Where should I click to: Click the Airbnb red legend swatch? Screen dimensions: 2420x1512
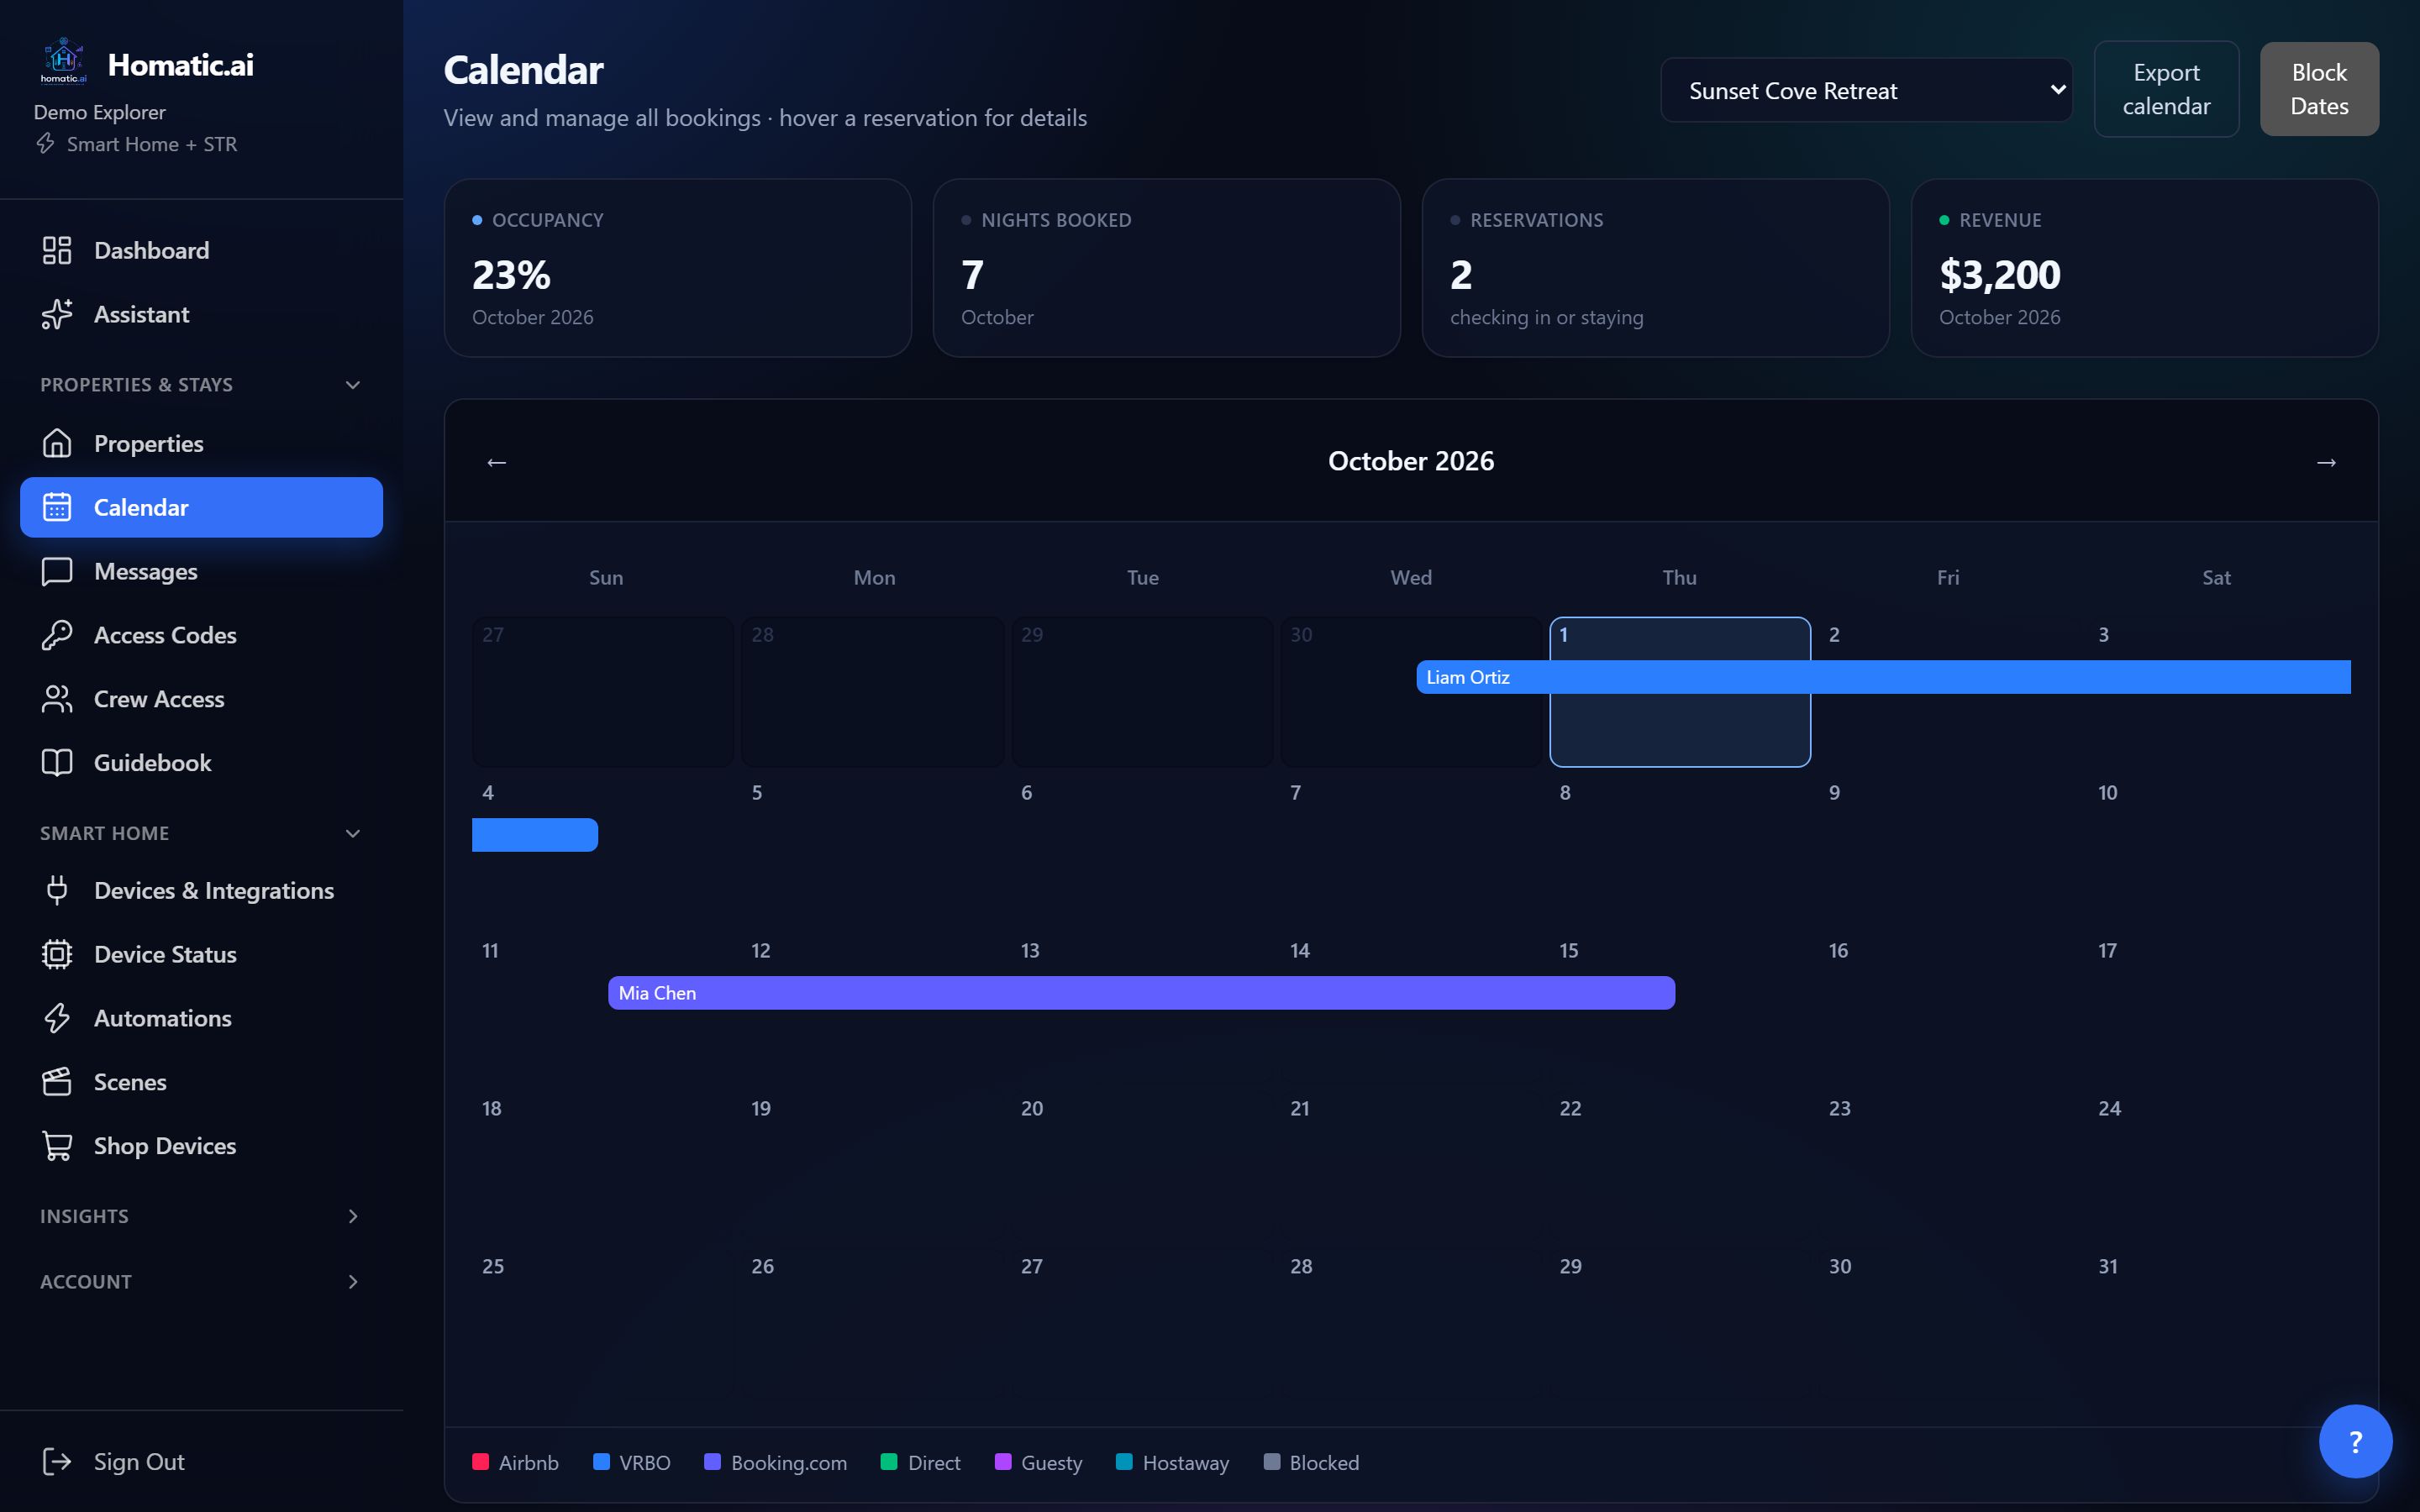point(480,1462)
